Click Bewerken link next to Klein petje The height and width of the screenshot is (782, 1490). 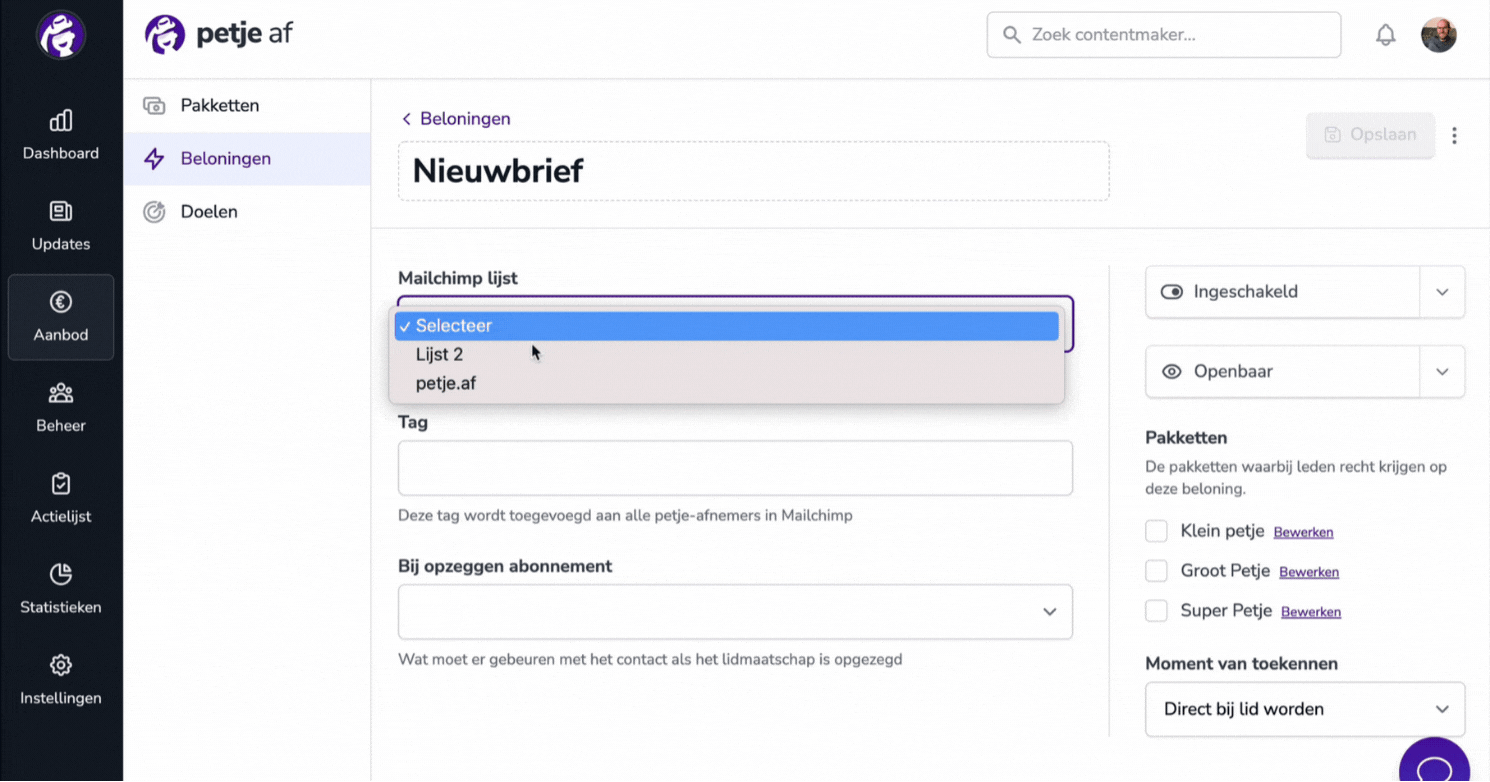click(1303, 532)
